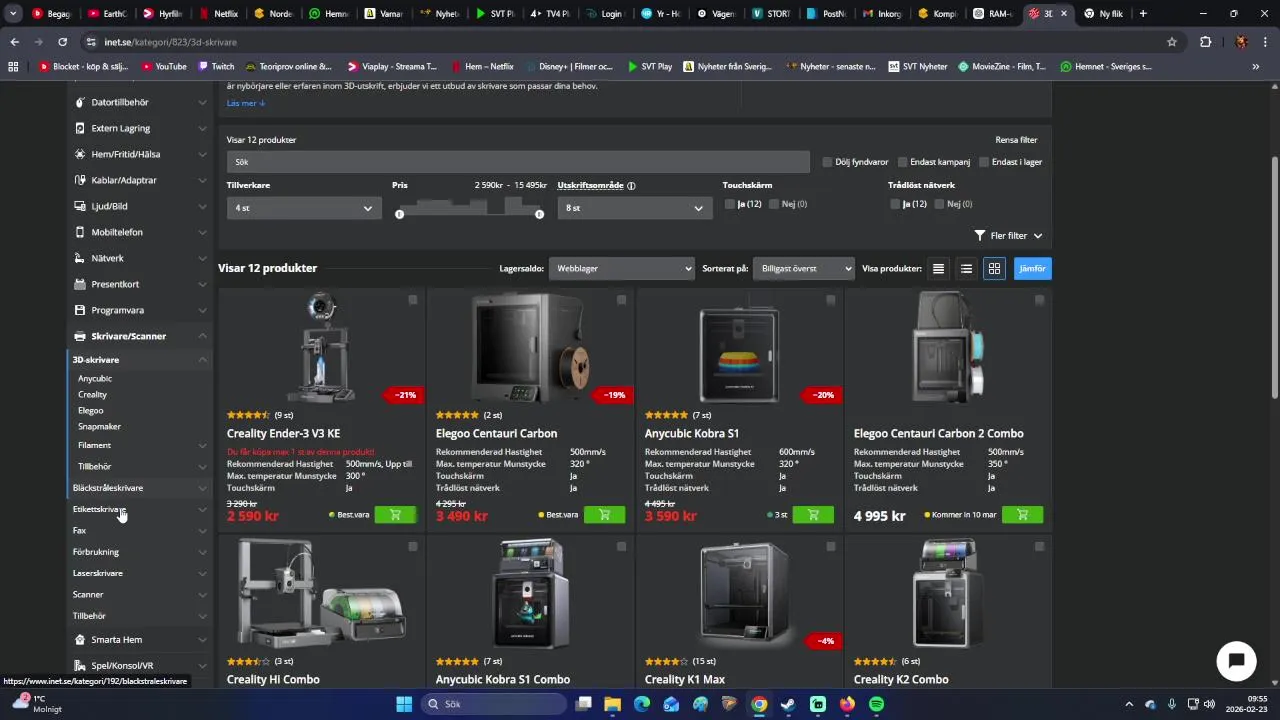Open the Utskriftsområde 8 st dropdown
Screen dimensions: 1280x720
click(634, 208)
